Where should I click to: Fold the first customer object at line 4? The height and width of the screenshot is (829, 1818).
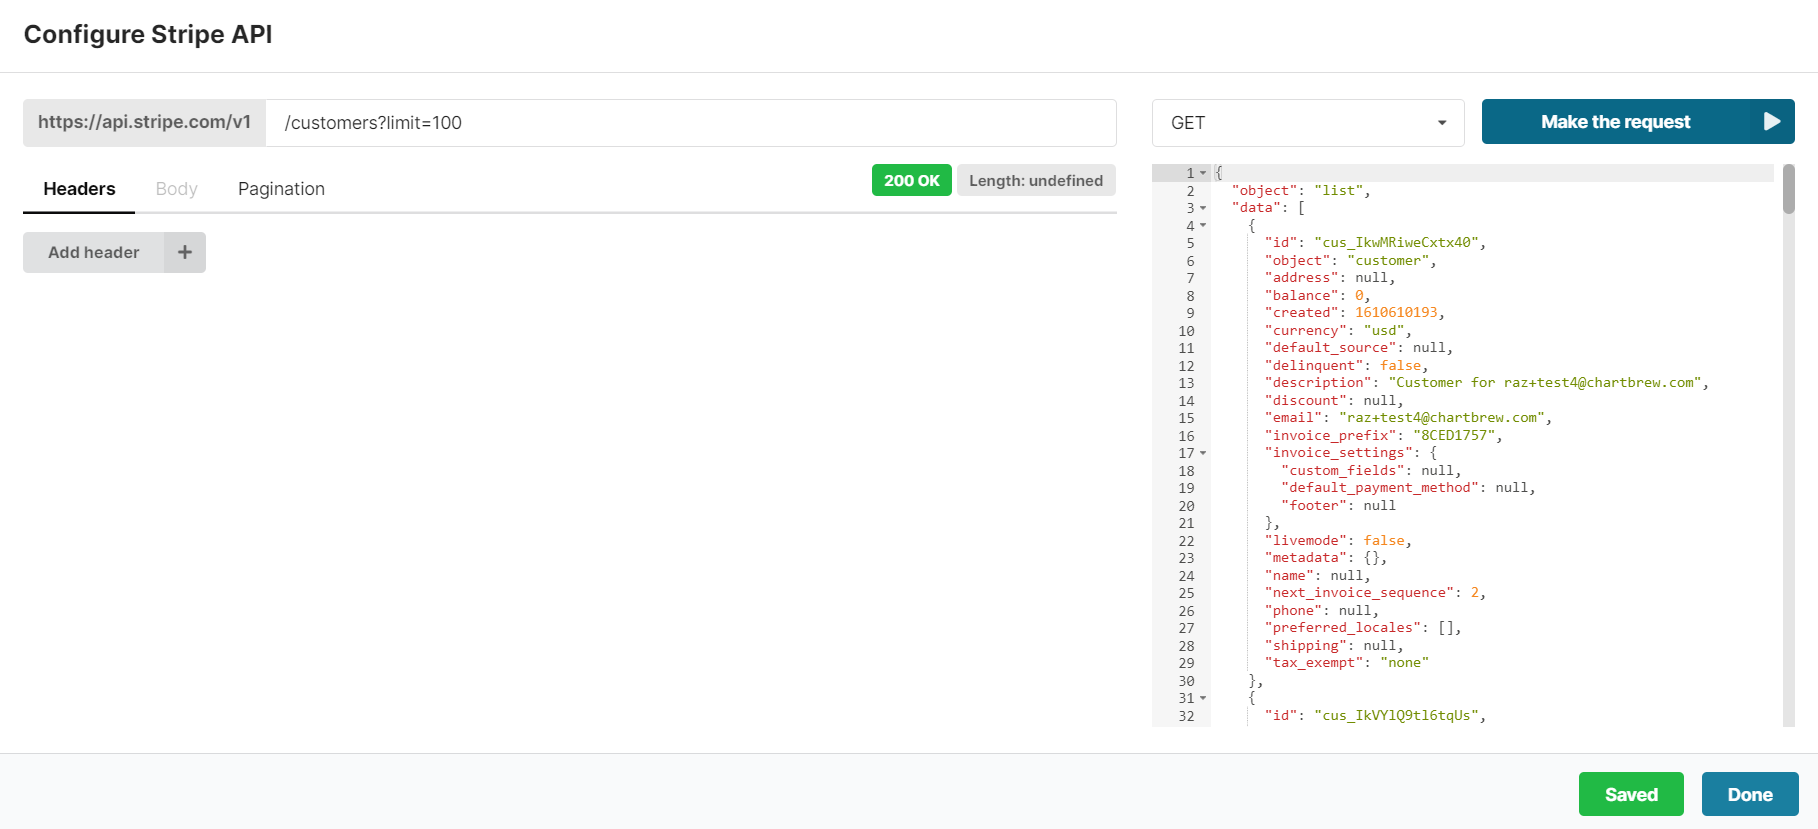[x=1203, y=226]
